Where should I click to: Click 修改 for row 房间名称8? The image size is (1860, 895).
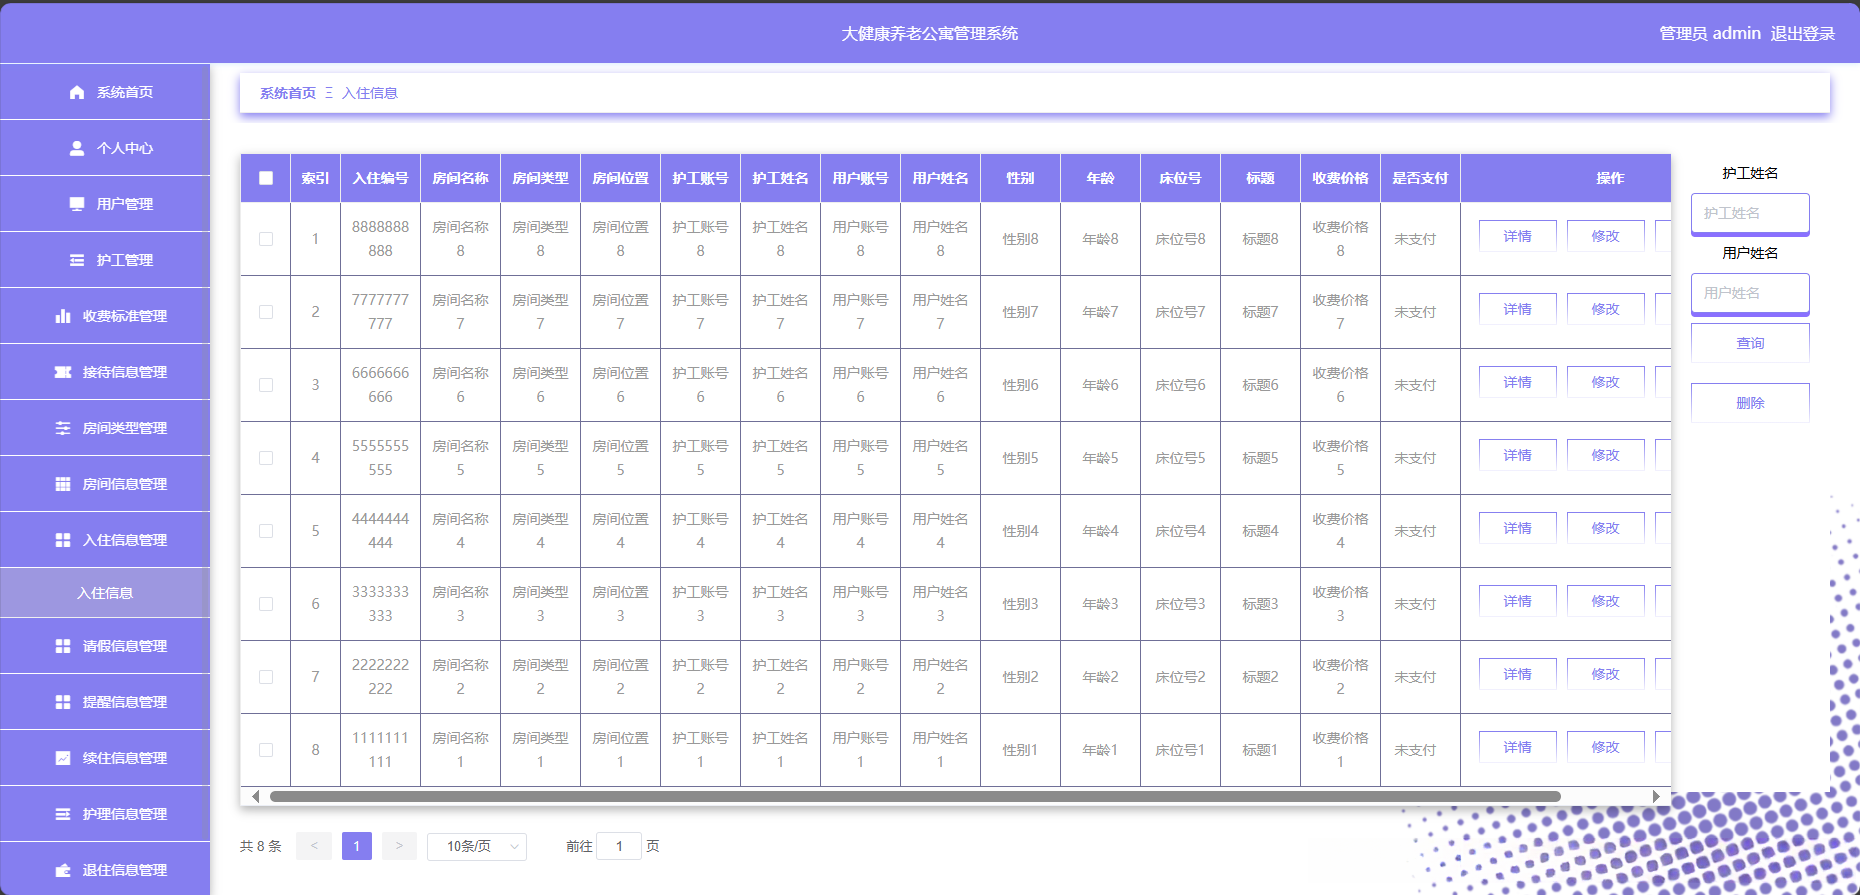click(1606, 236)
